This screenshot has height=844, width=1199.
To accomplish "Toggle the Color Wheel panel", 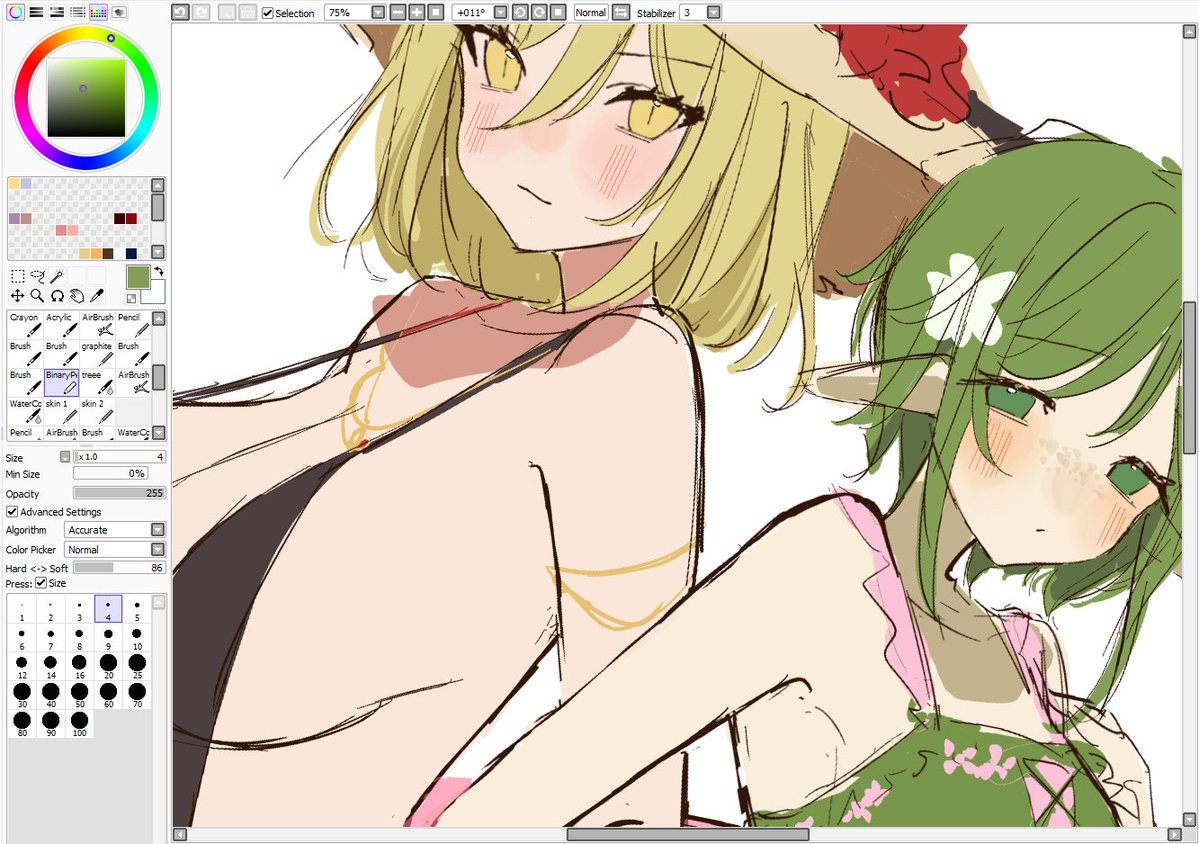I will click(15, 12).
